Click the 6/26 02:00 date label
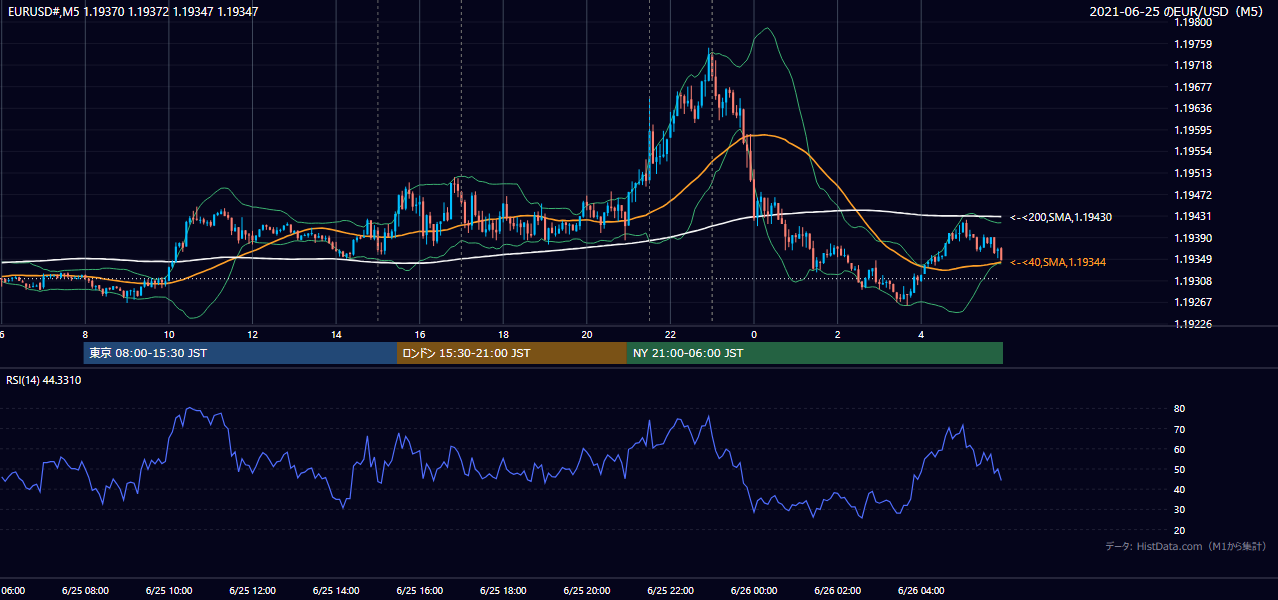 pyautogui.click(x=838, y=591)
